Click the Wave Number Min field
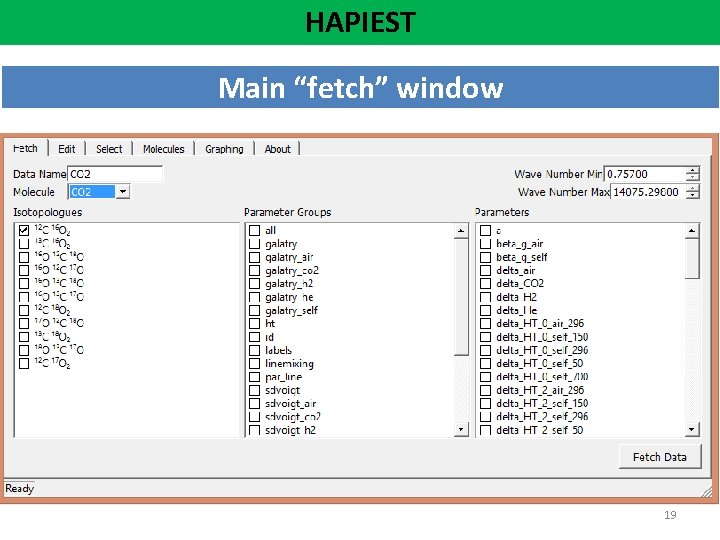This screenshot has width=720, height=540. pyautogui.click(x=645, y=174)
